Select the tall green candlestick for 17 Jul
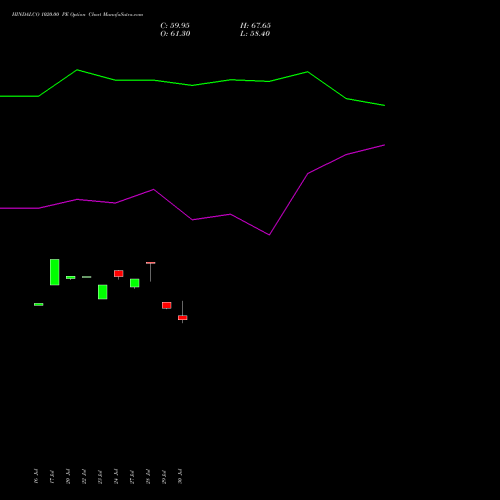 tap(55, 272)
